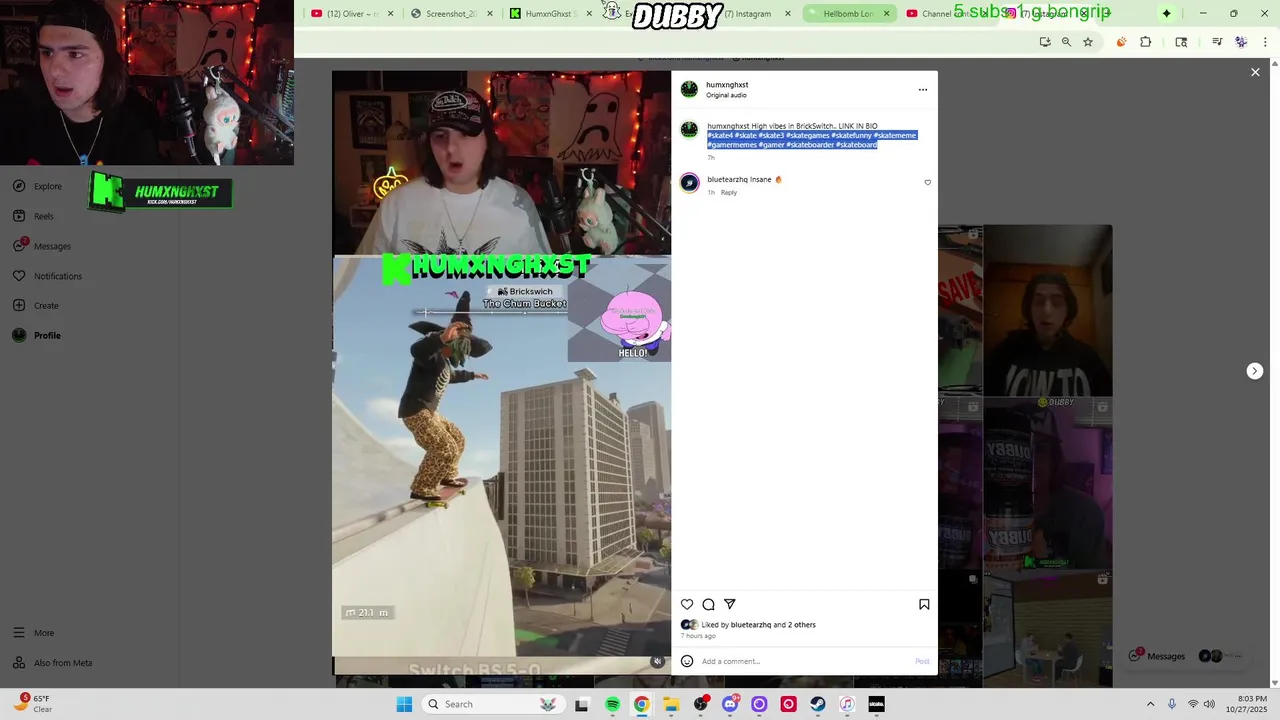Screen dimensions: 1280x720
Task: Open volume control in system tray
Action: click(1209, 704)
